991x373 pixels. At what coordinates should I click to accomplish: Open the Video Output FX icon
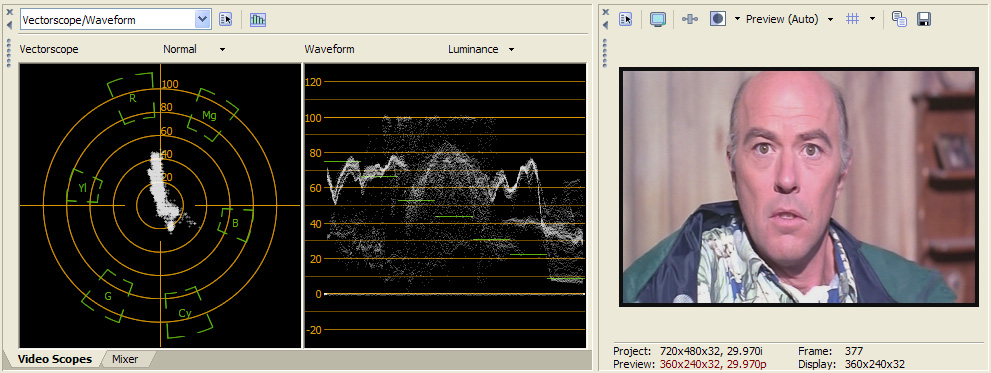690,20
